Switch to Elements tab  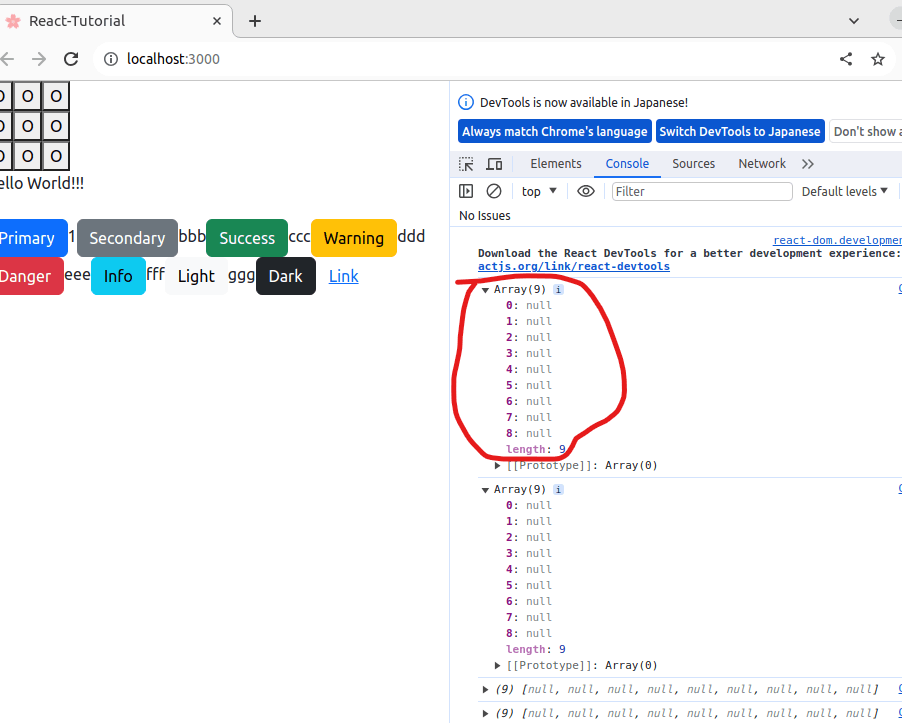point(556,164)
